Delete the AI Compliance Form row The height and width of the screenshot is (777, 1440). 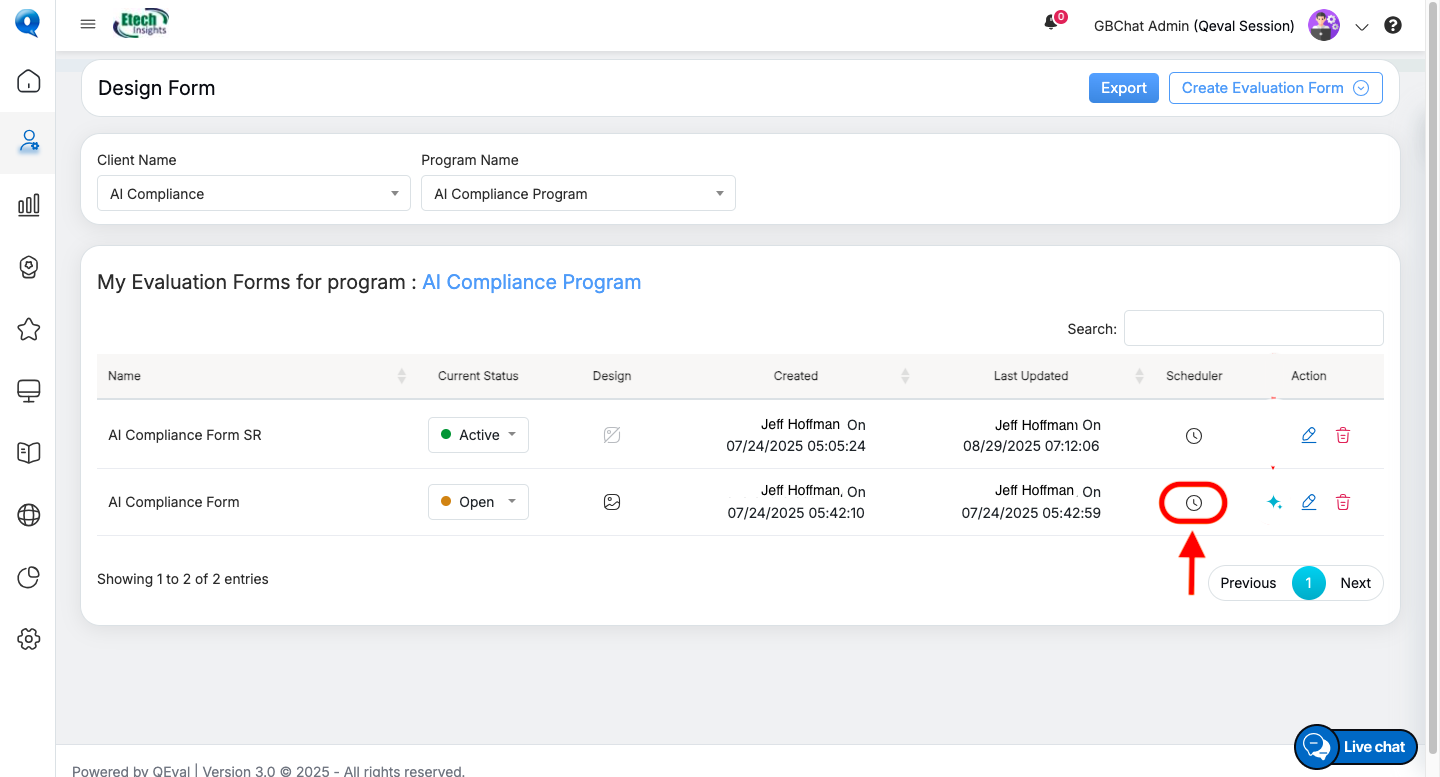click(1343, 502)
